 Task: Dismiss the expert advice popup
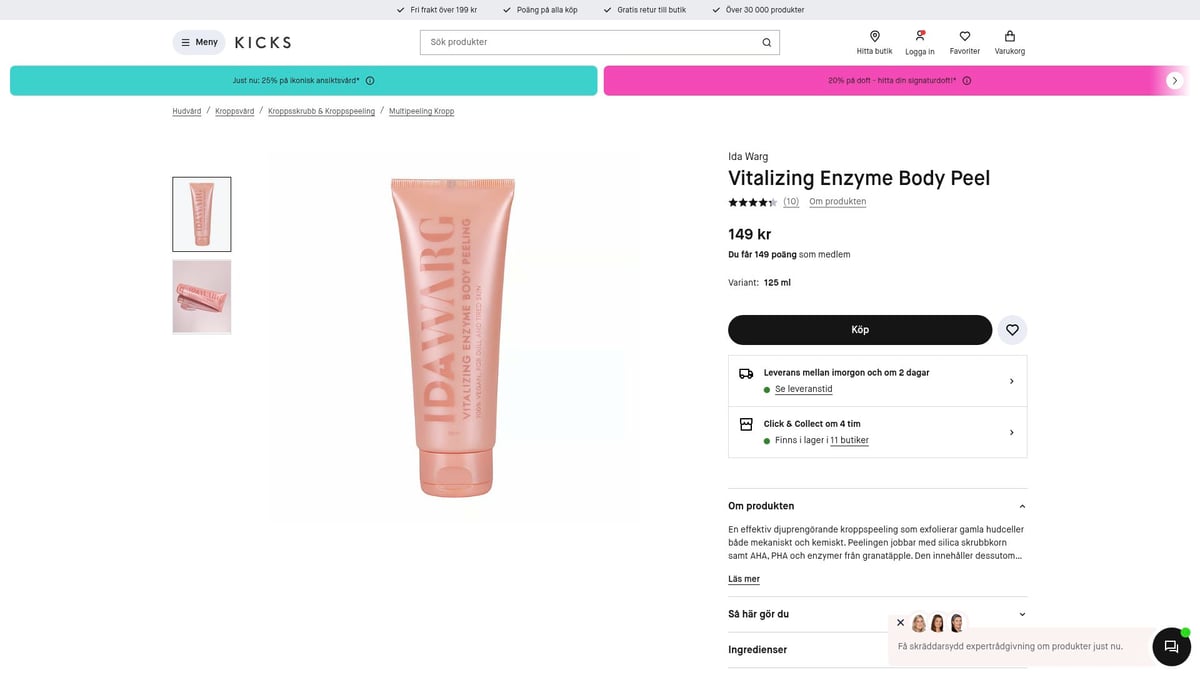[900, 622]
